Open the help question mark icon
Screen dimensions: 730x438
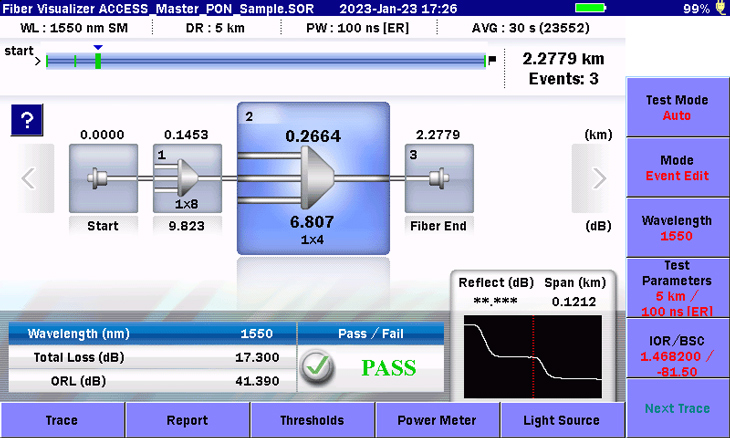27,120
